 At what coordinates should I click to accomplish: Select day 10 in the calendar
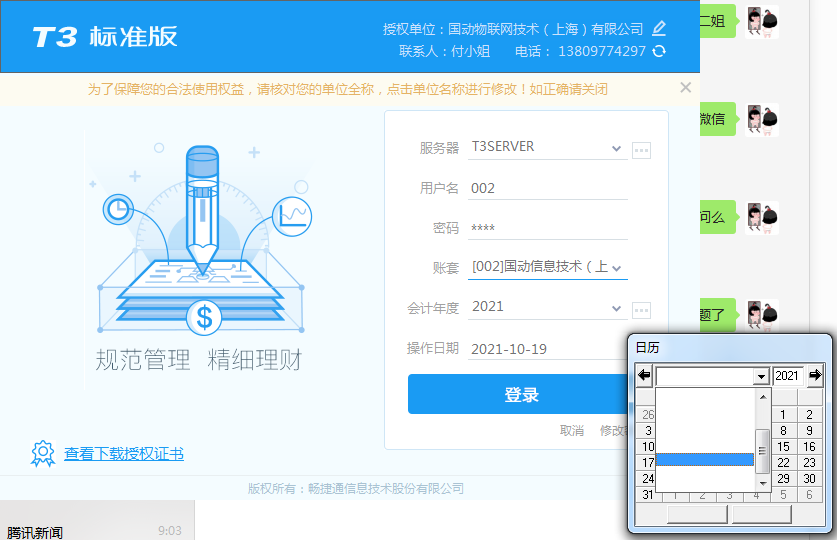648,447
